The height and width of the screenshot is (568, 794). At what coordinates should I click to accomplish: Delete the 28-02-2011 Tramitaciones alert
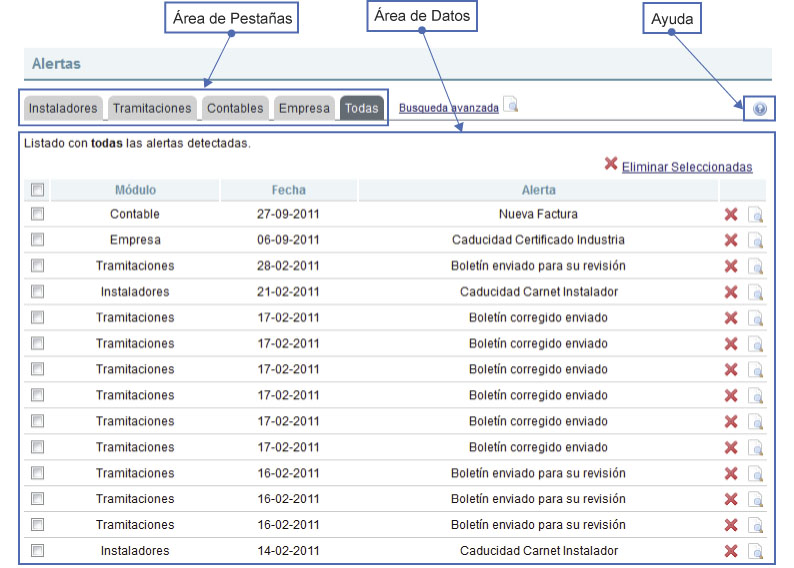click(x=731, y=266)
